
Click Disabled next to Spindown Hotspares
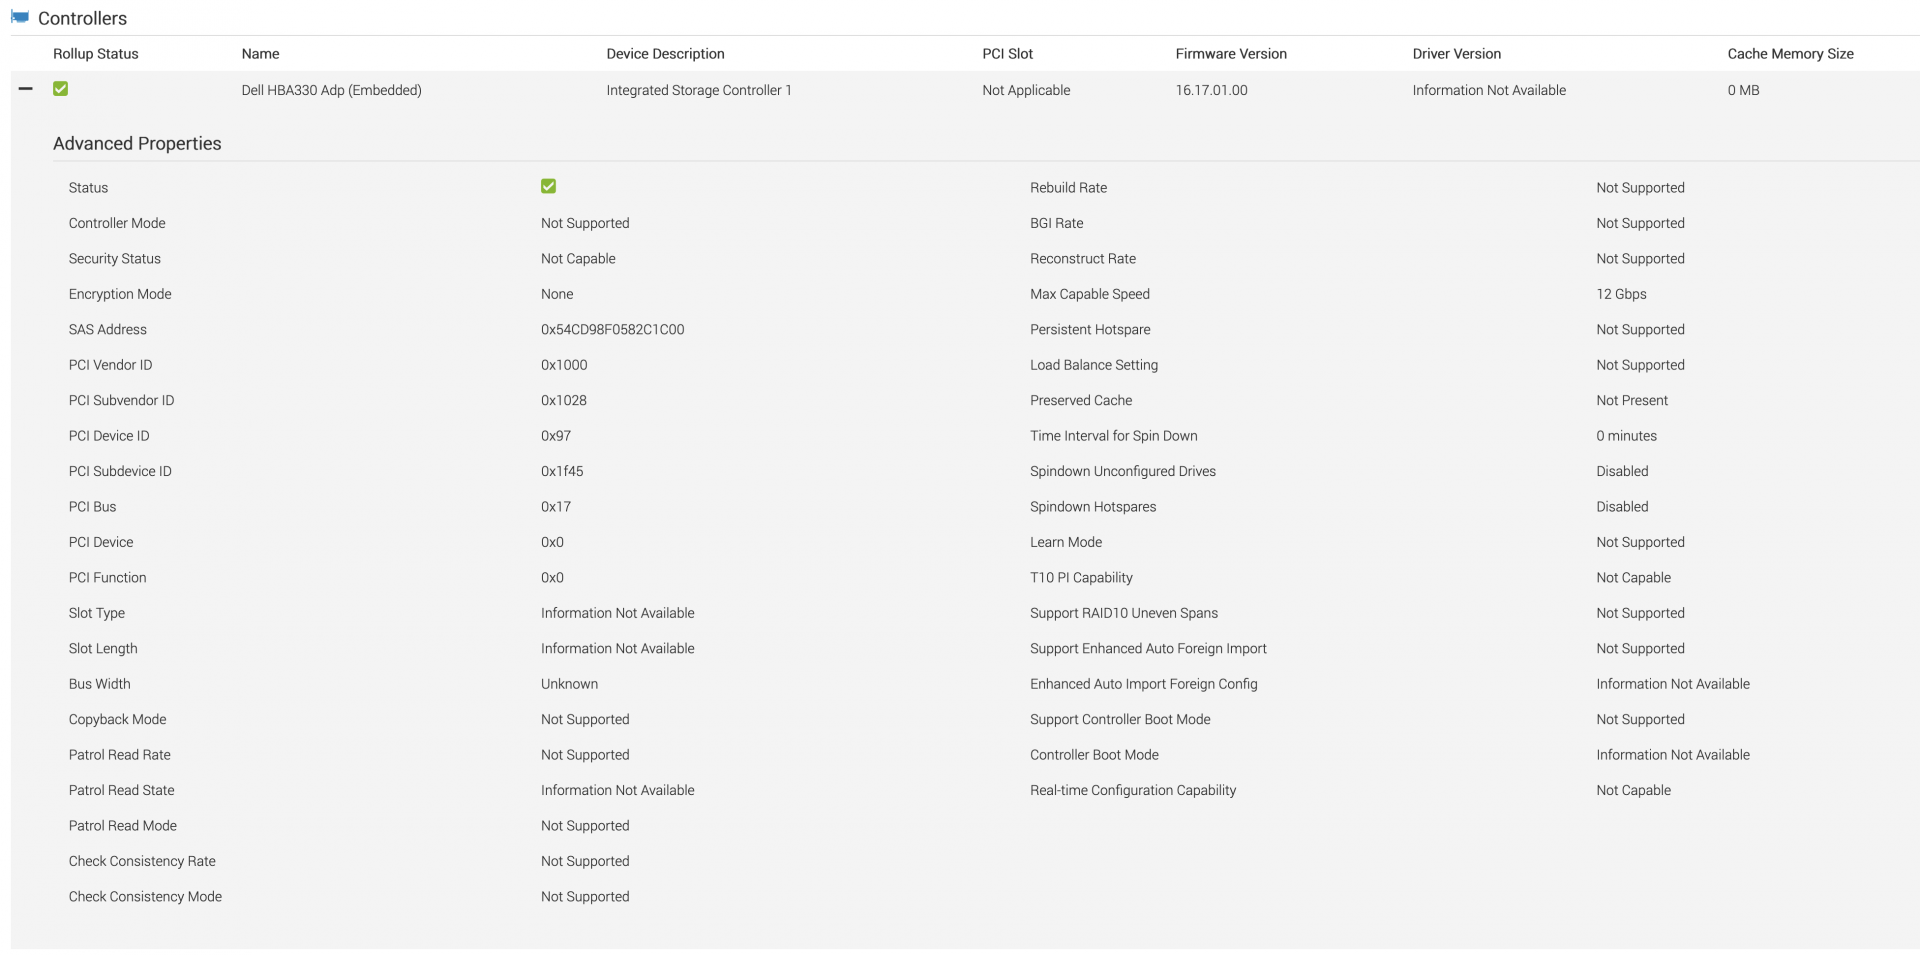pos(1622,507)
